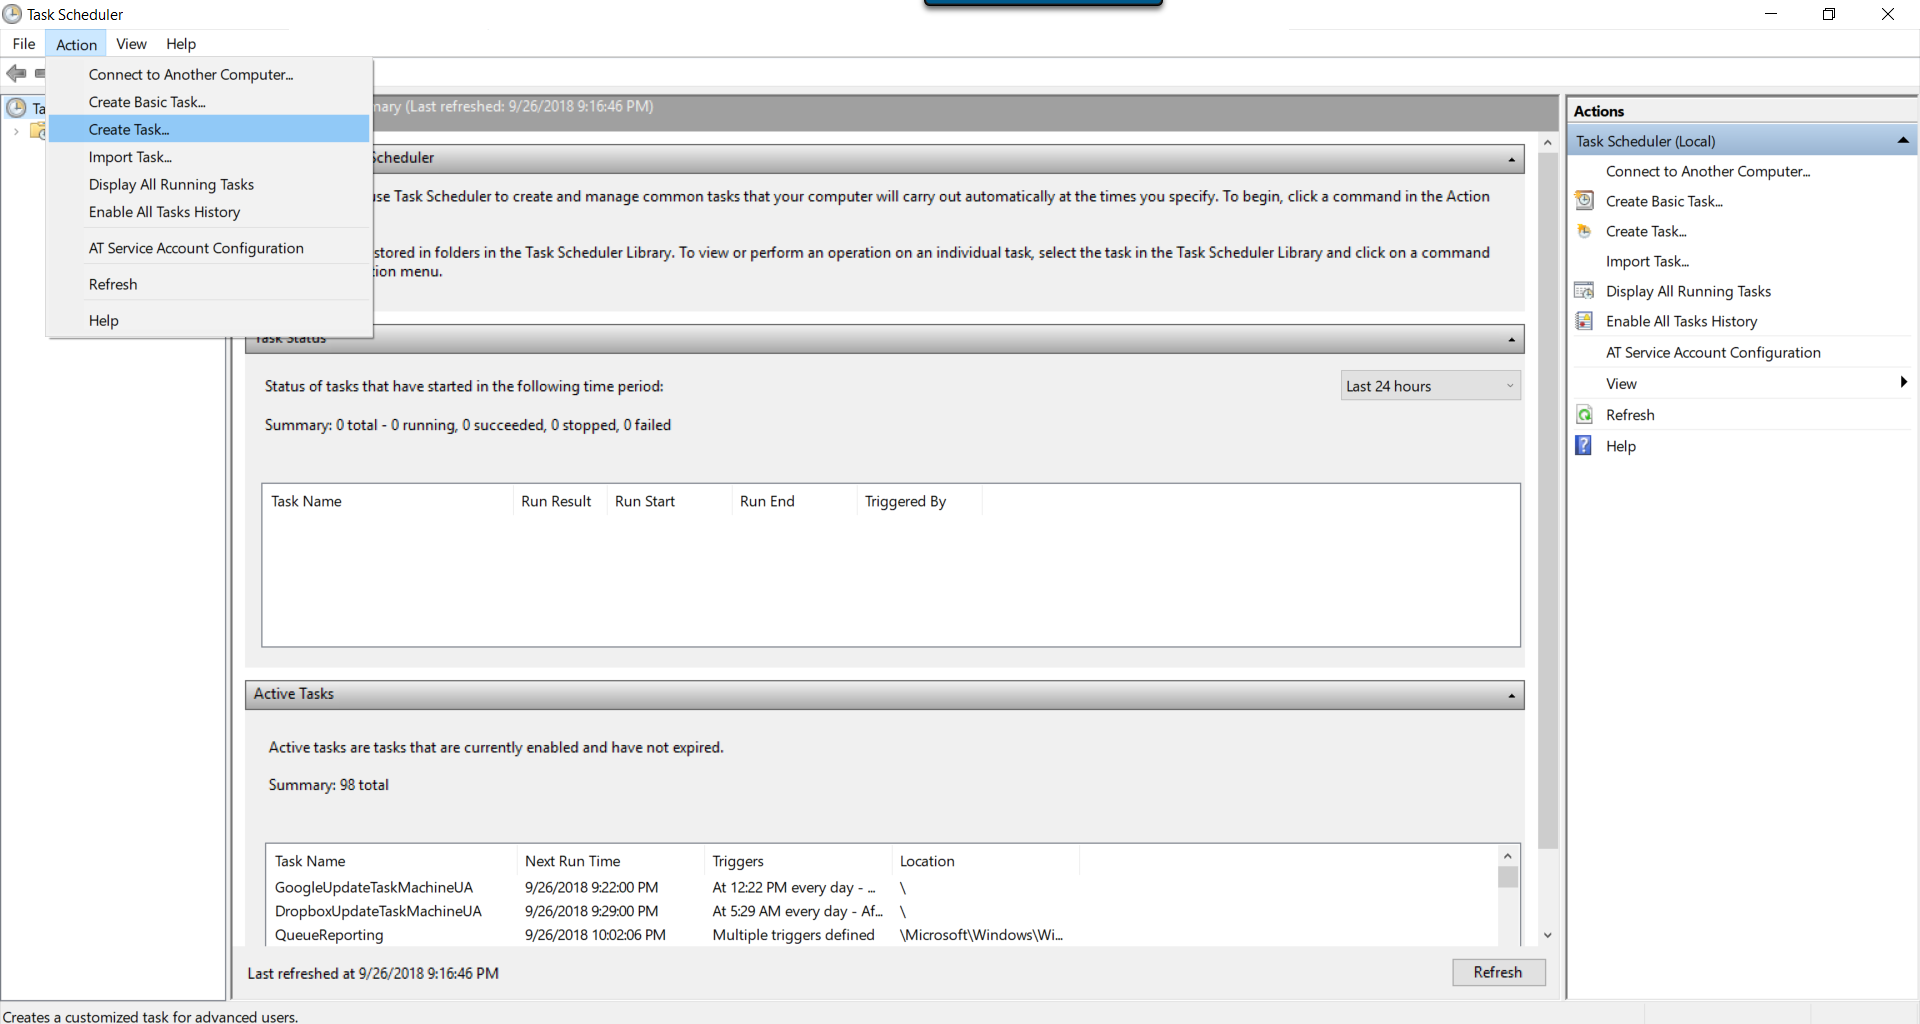Click Active Tasks list scroll up arrow

pyautogui.click(x=1508, y=856)
